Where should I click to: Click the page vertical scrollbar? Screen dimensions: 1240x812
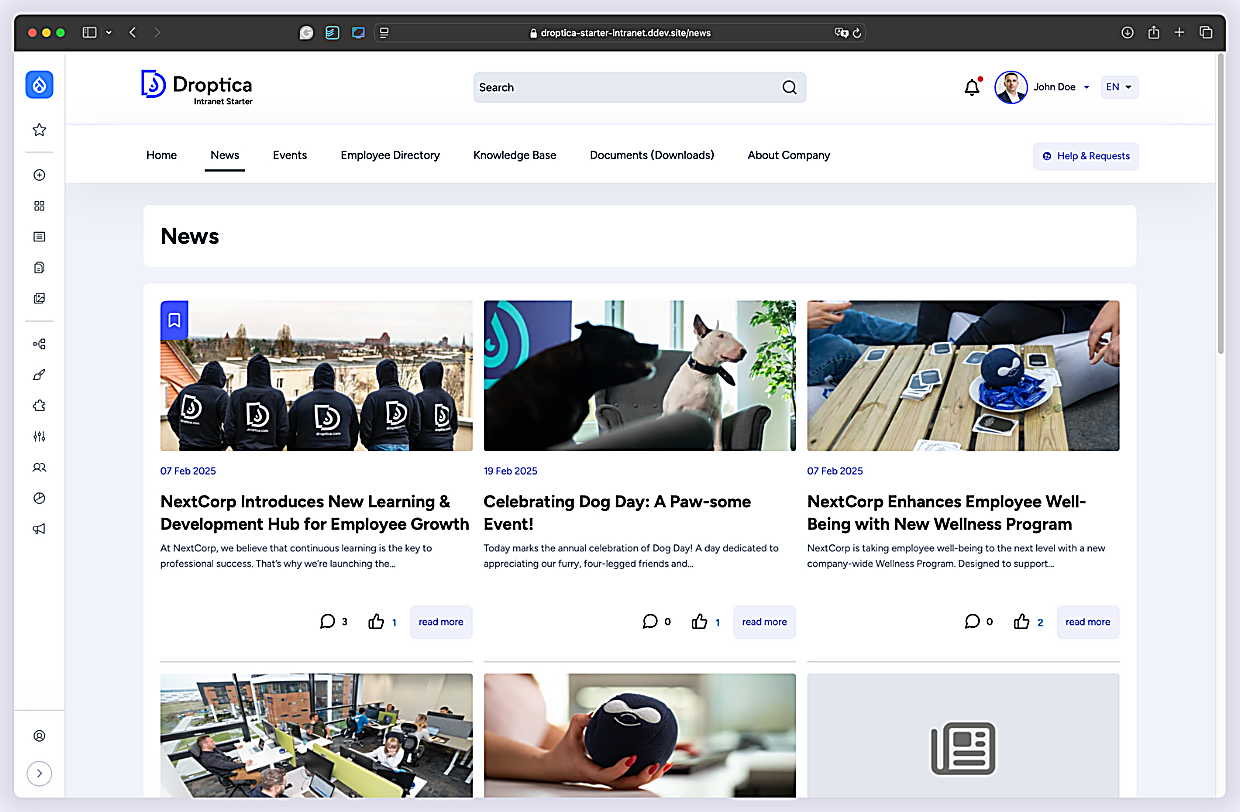click(x=1220, y=205)
